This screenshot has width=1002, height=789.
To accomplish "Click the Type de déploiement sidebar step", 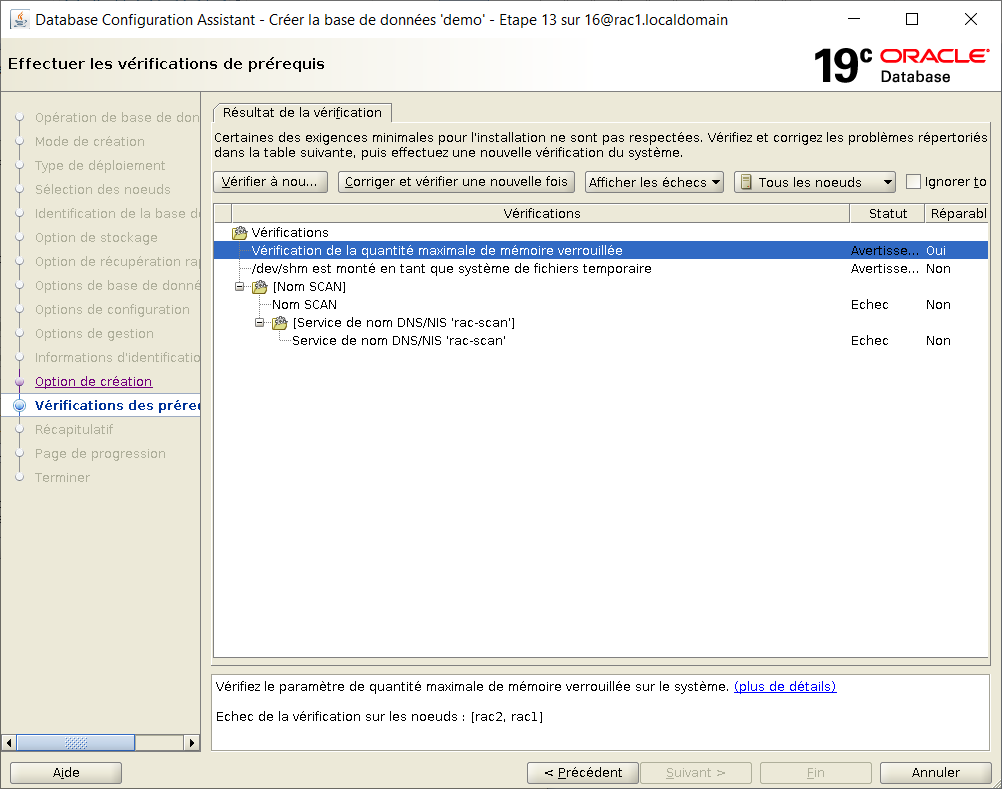I will point(100,165).
